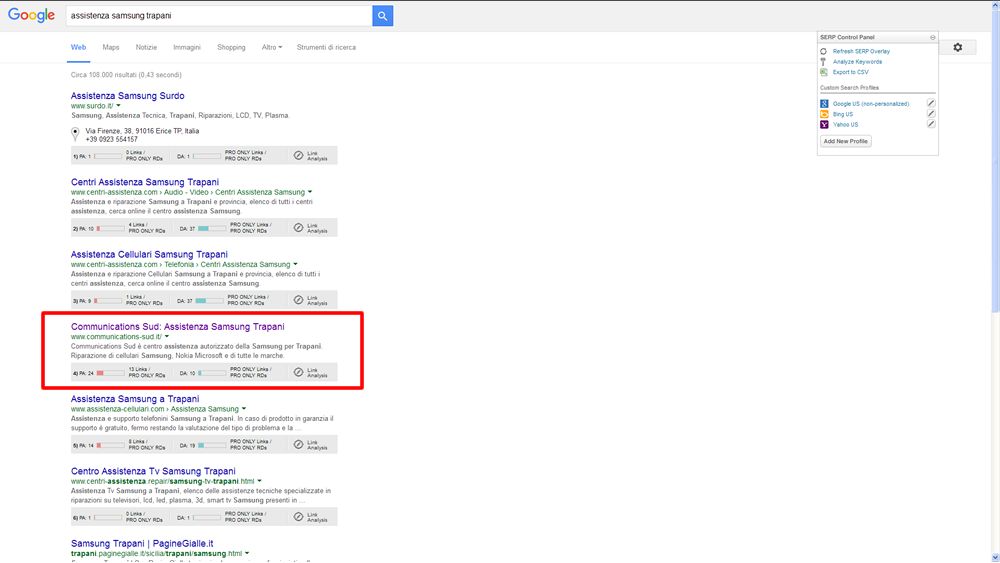Switch to the Maps tab

(111, 47)
